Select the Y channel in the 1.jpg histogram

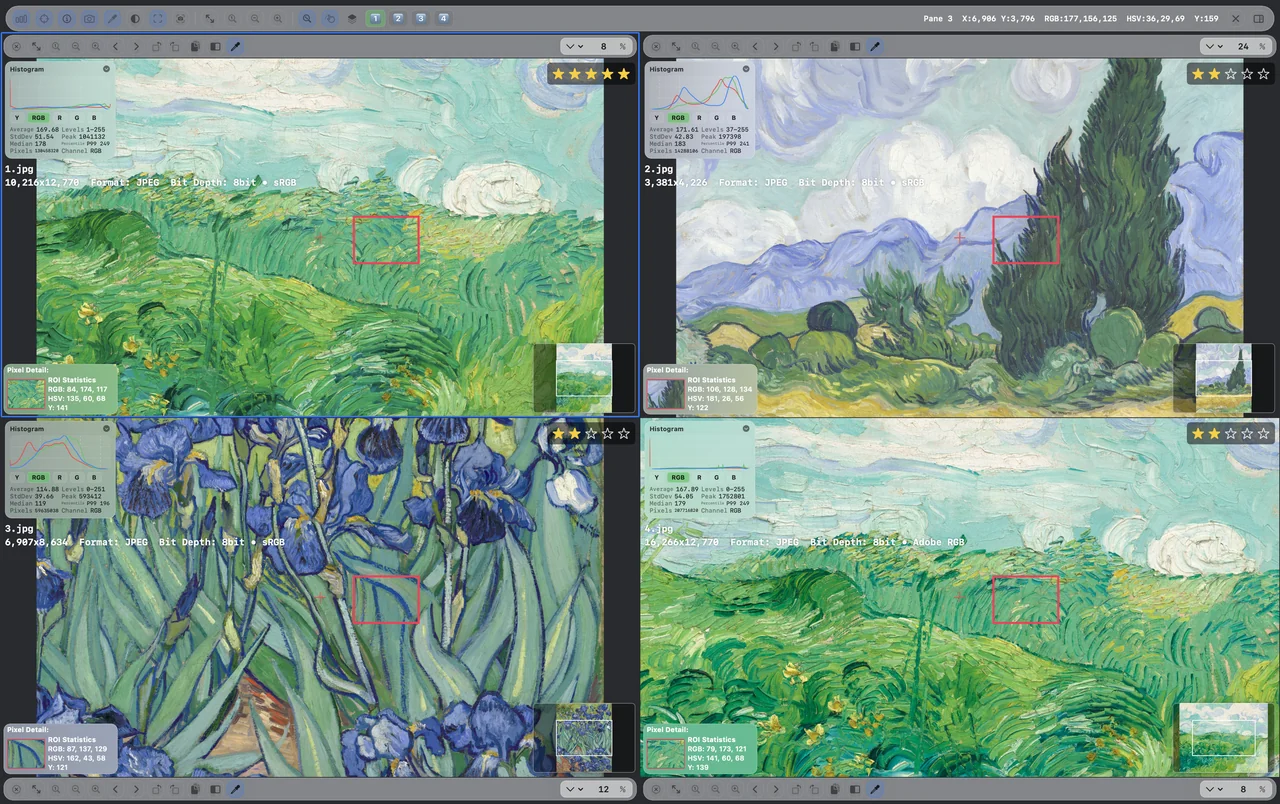tap(16, 118)
